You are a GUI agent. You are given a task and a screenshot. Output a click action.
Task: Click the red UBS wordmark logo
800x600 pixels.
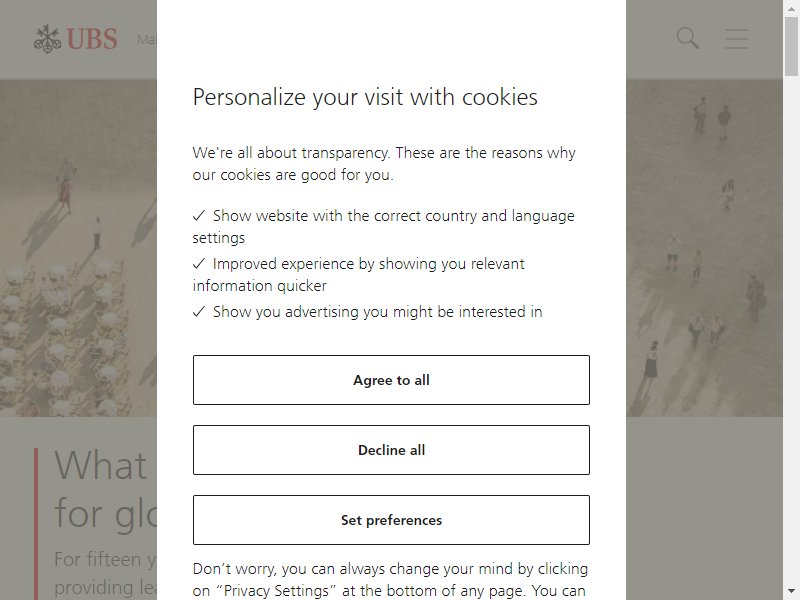[x=92, y=39]
